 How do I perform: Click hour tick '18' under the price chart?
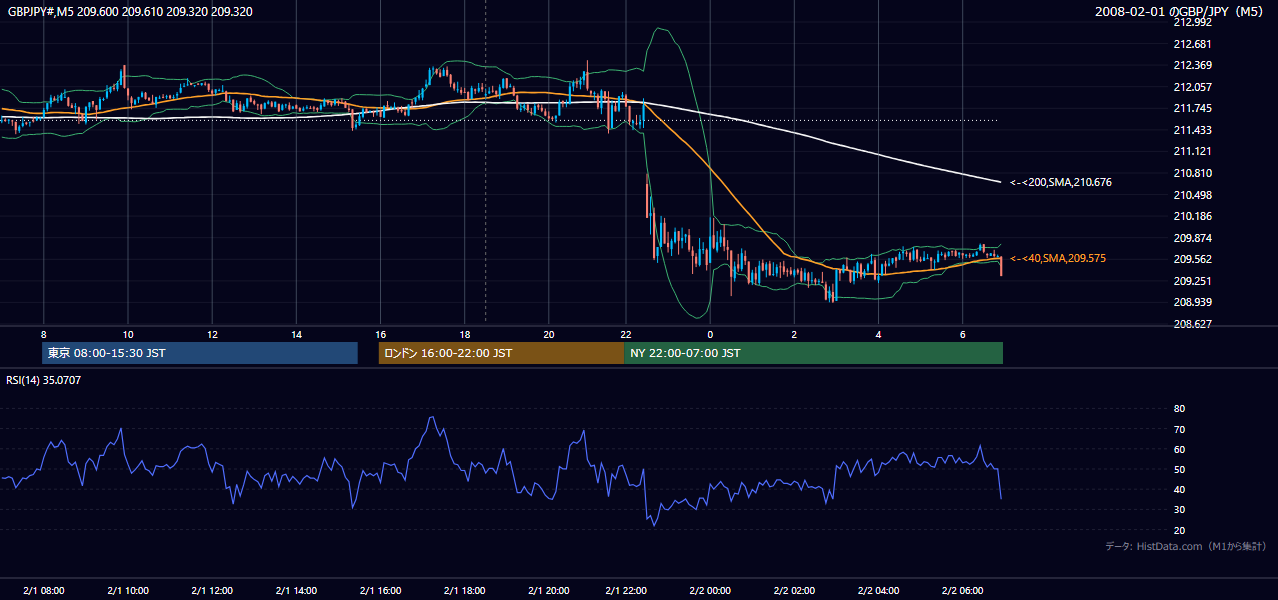[464, 334]
